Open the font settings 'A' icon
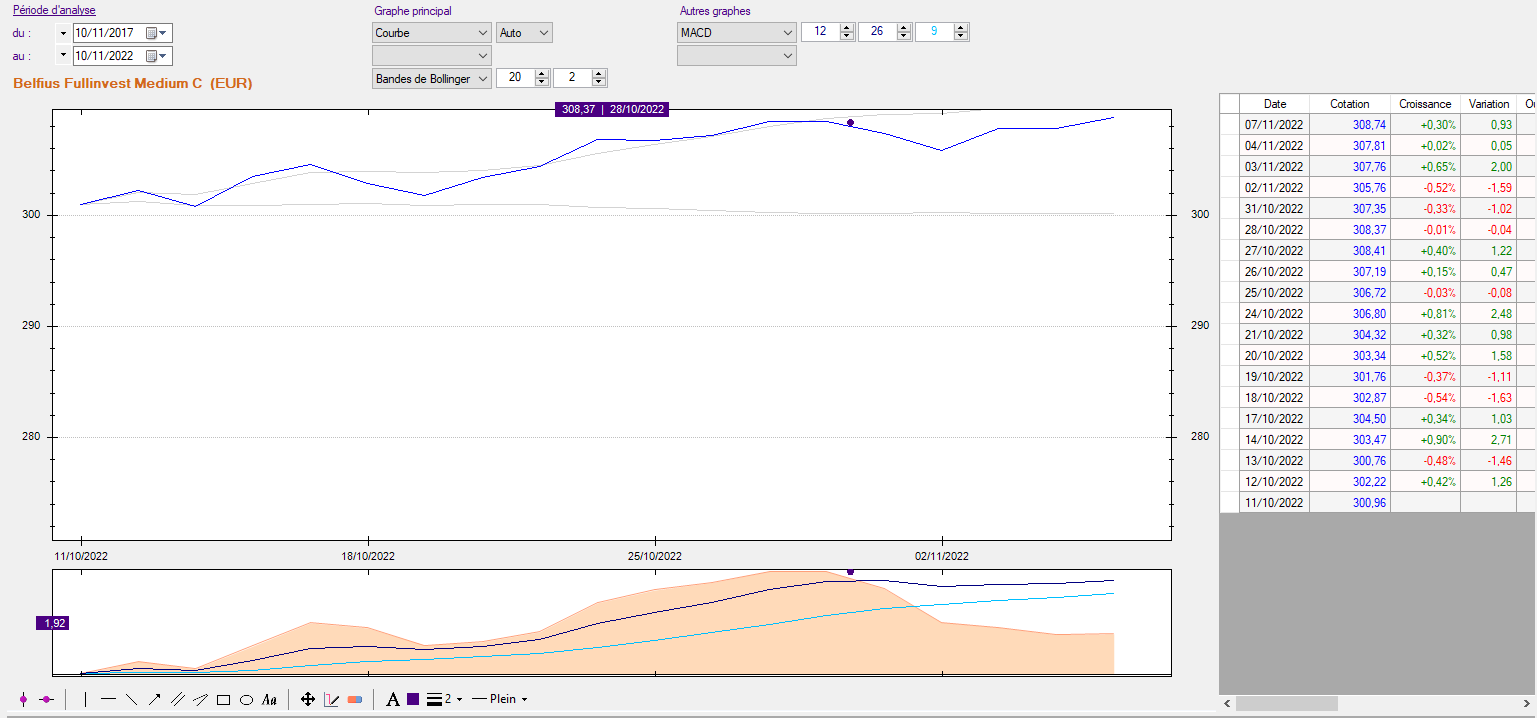The height and width of the screenshot is (718, 1537). tap(393, 699)
